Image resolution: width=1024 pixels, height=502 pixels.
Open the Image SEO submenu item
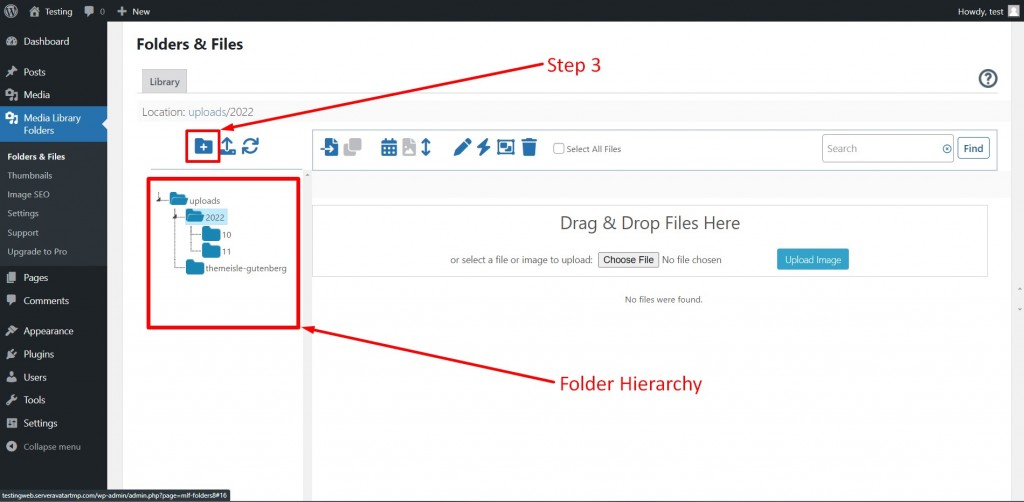[28, 195]
